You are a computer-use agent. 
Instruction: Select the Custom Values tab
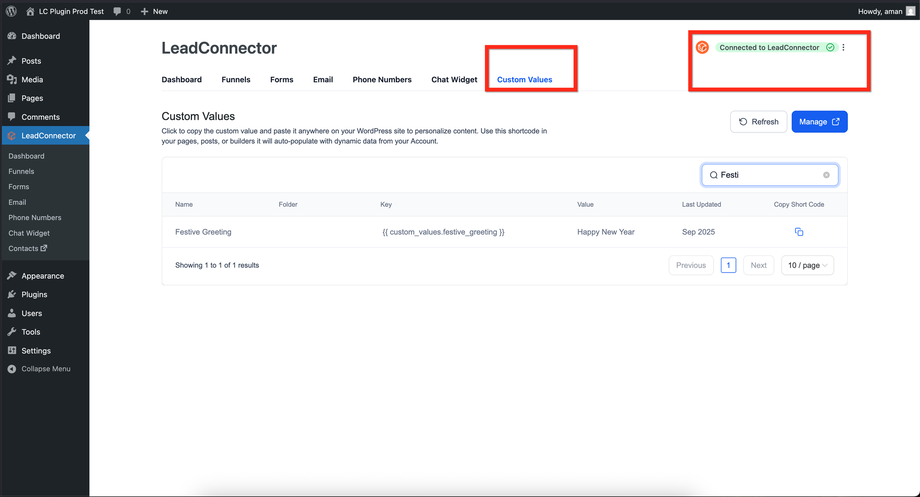[x=525, y=80]
